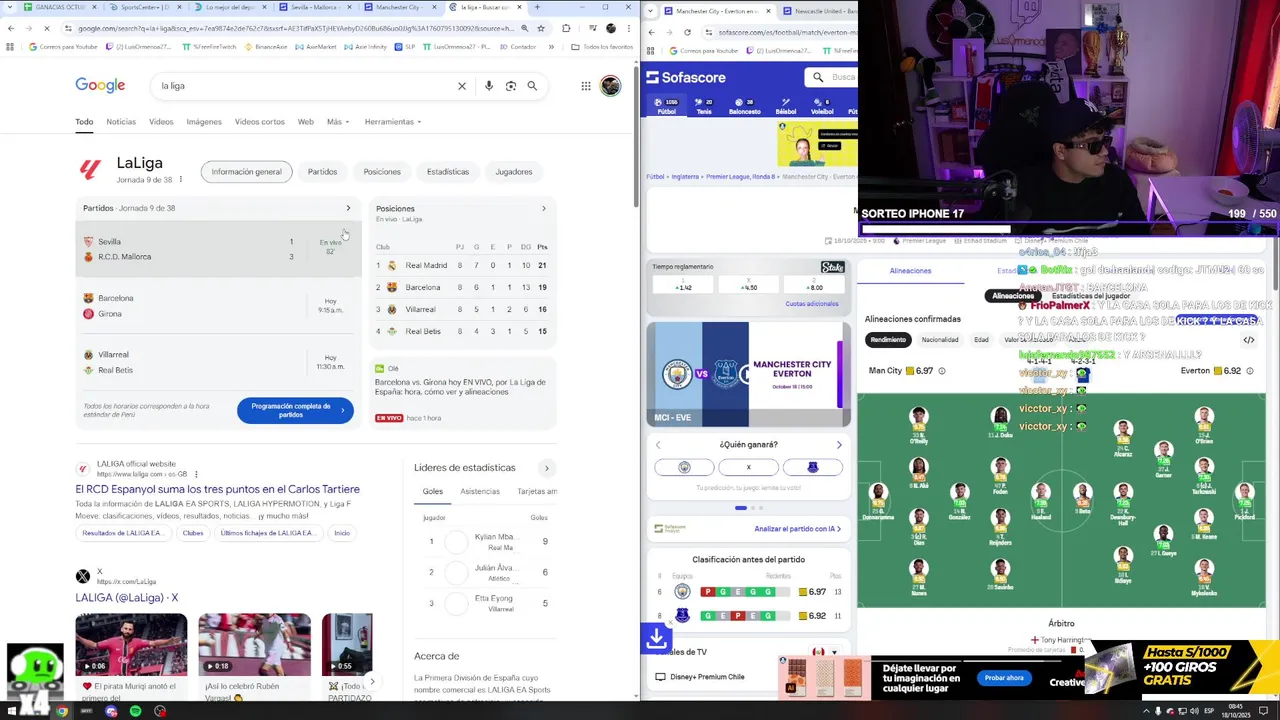The image size is (1280, 720).
Task: Open the Asistencias stats tab
Action: (x=480, y=491)
